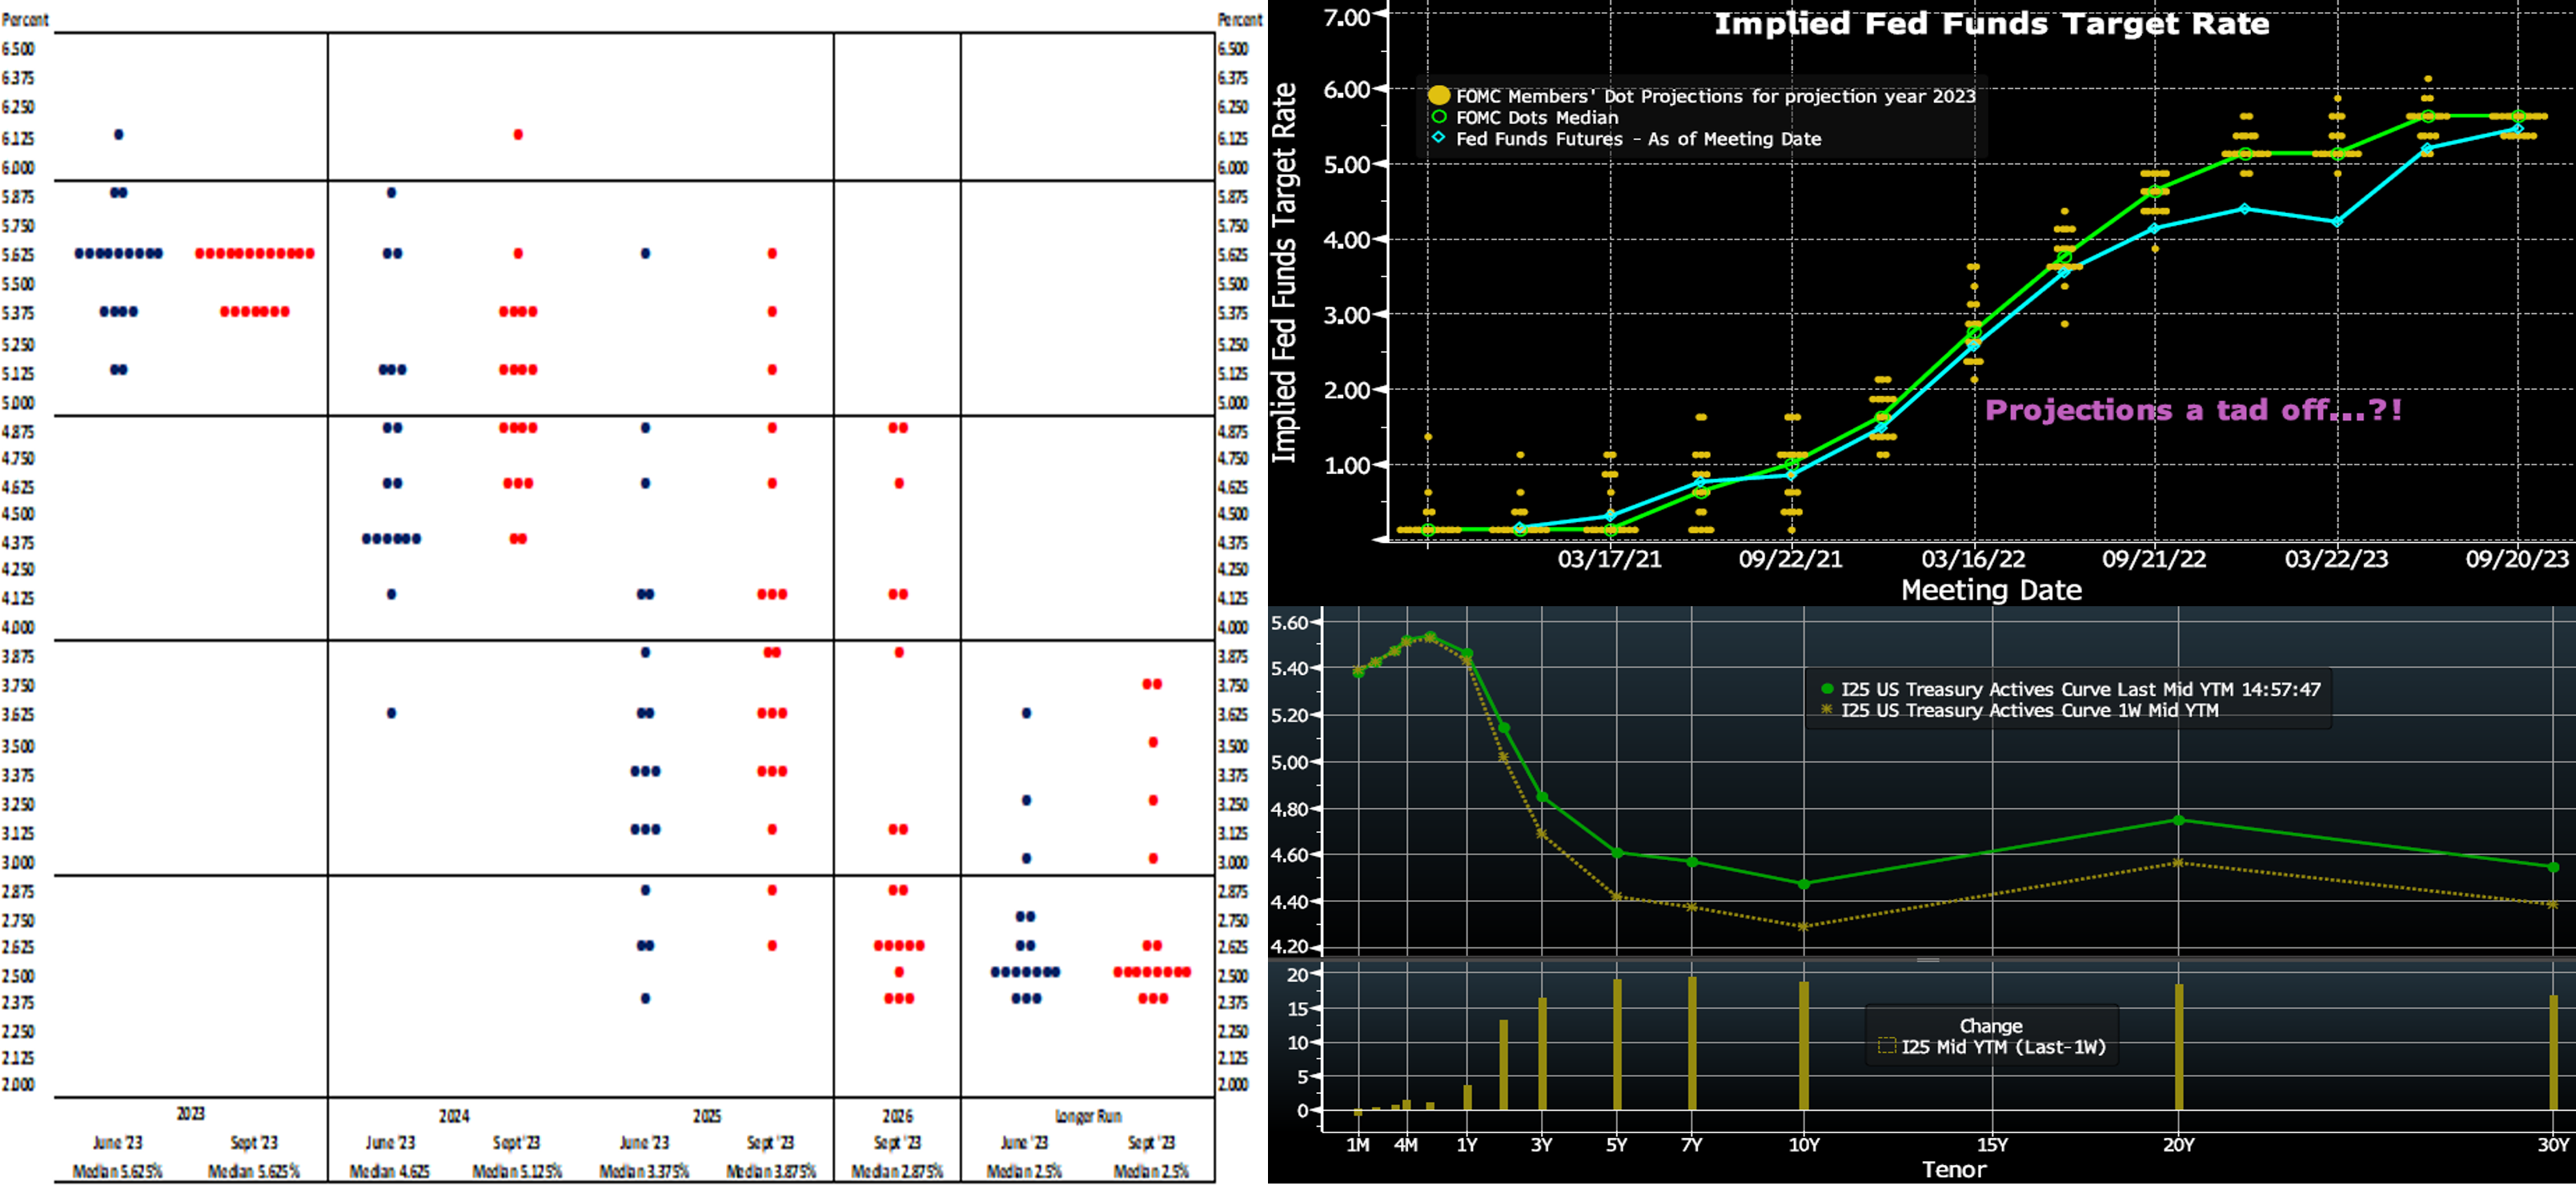This screenshot has width=2576, height=1186.
Task: Click the 30Y bar in the Change chart
Action: [x=2553, y=1052]
